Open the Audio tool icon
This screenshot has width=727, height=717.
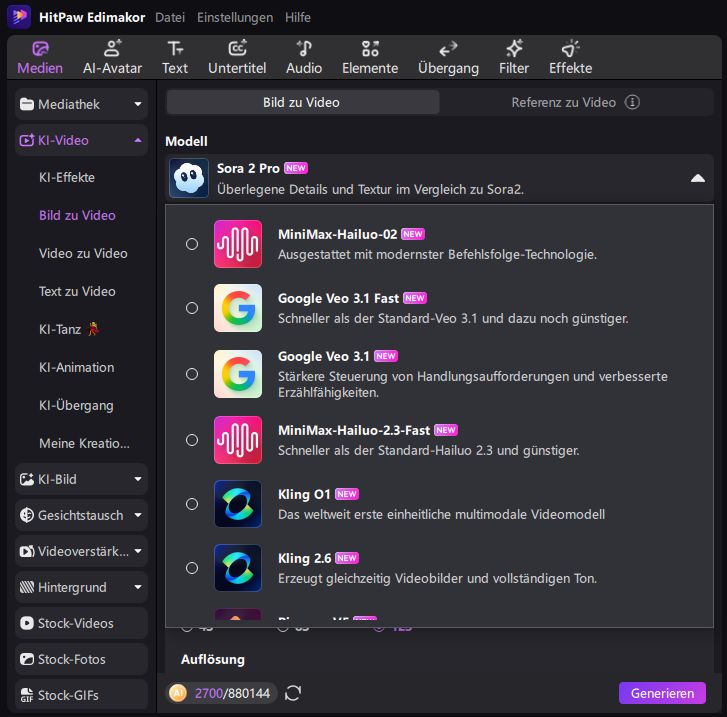click(304, 48)
